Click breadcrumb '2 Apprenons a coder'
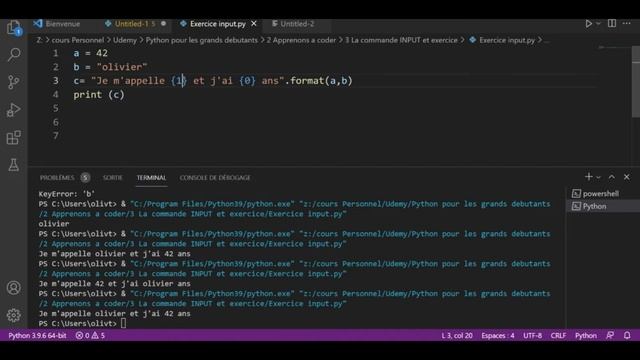Viewport: 640px width, 360px height. 301,40
